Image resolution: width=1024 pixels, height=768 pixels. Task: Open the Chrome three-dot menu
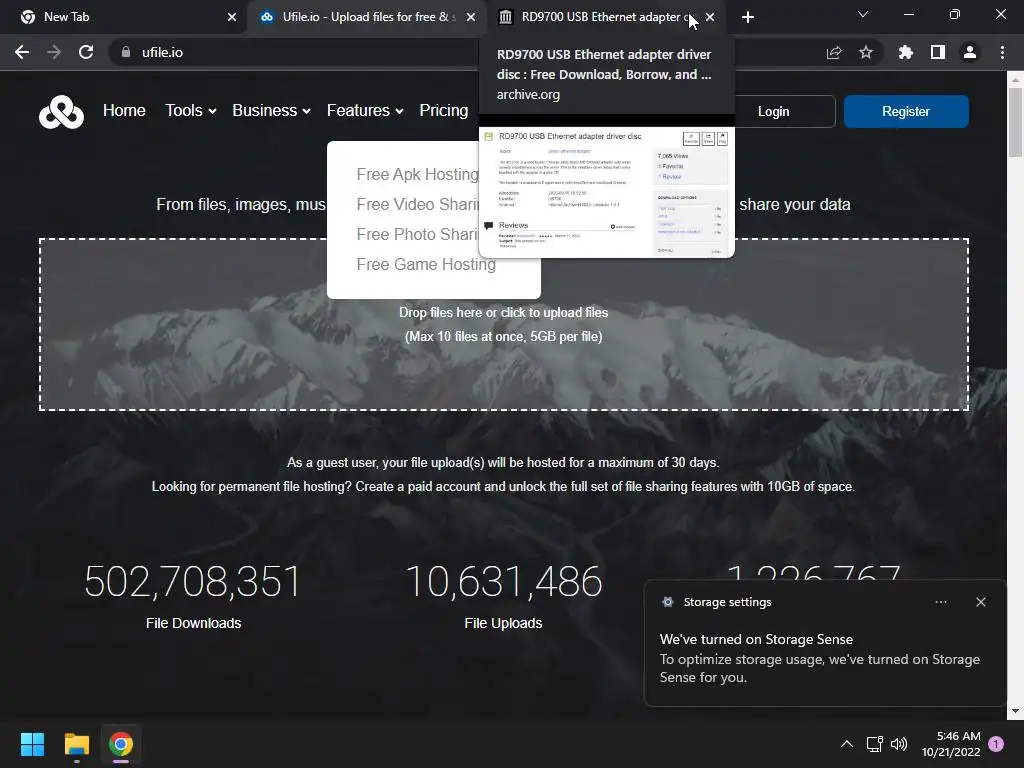click(1002, 52)
